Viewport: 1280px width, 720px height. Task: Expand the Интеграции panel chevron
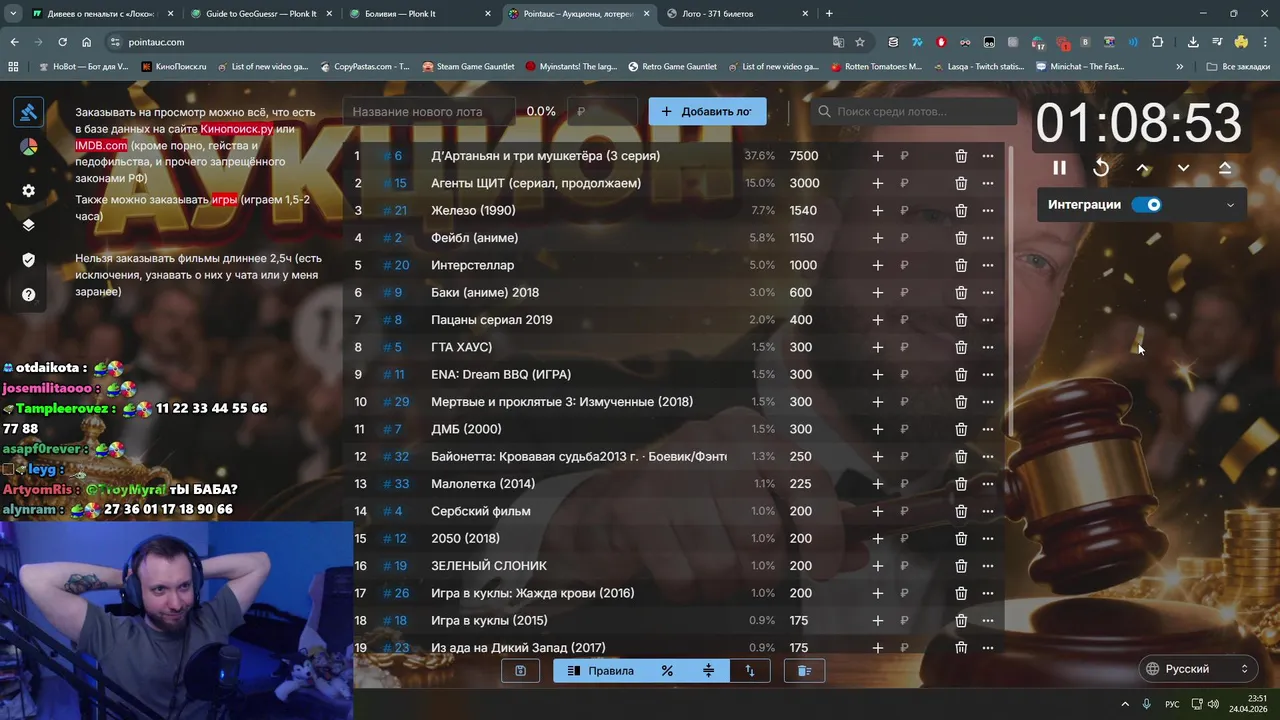pyautogui.click(x=1230, y=205)
